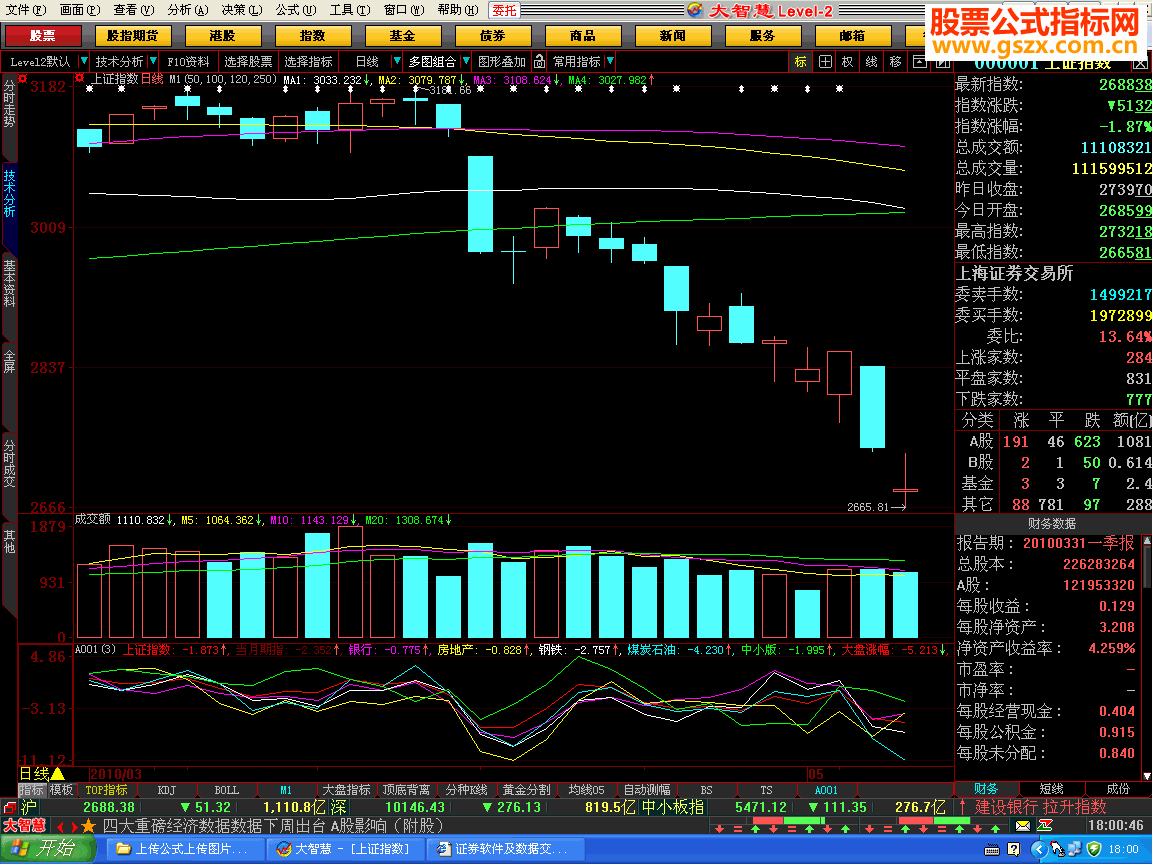This screenshot has width=1152, height=864.
Task: Click the 选择股票 toolbar item
Action: click(x=248, y=62)
